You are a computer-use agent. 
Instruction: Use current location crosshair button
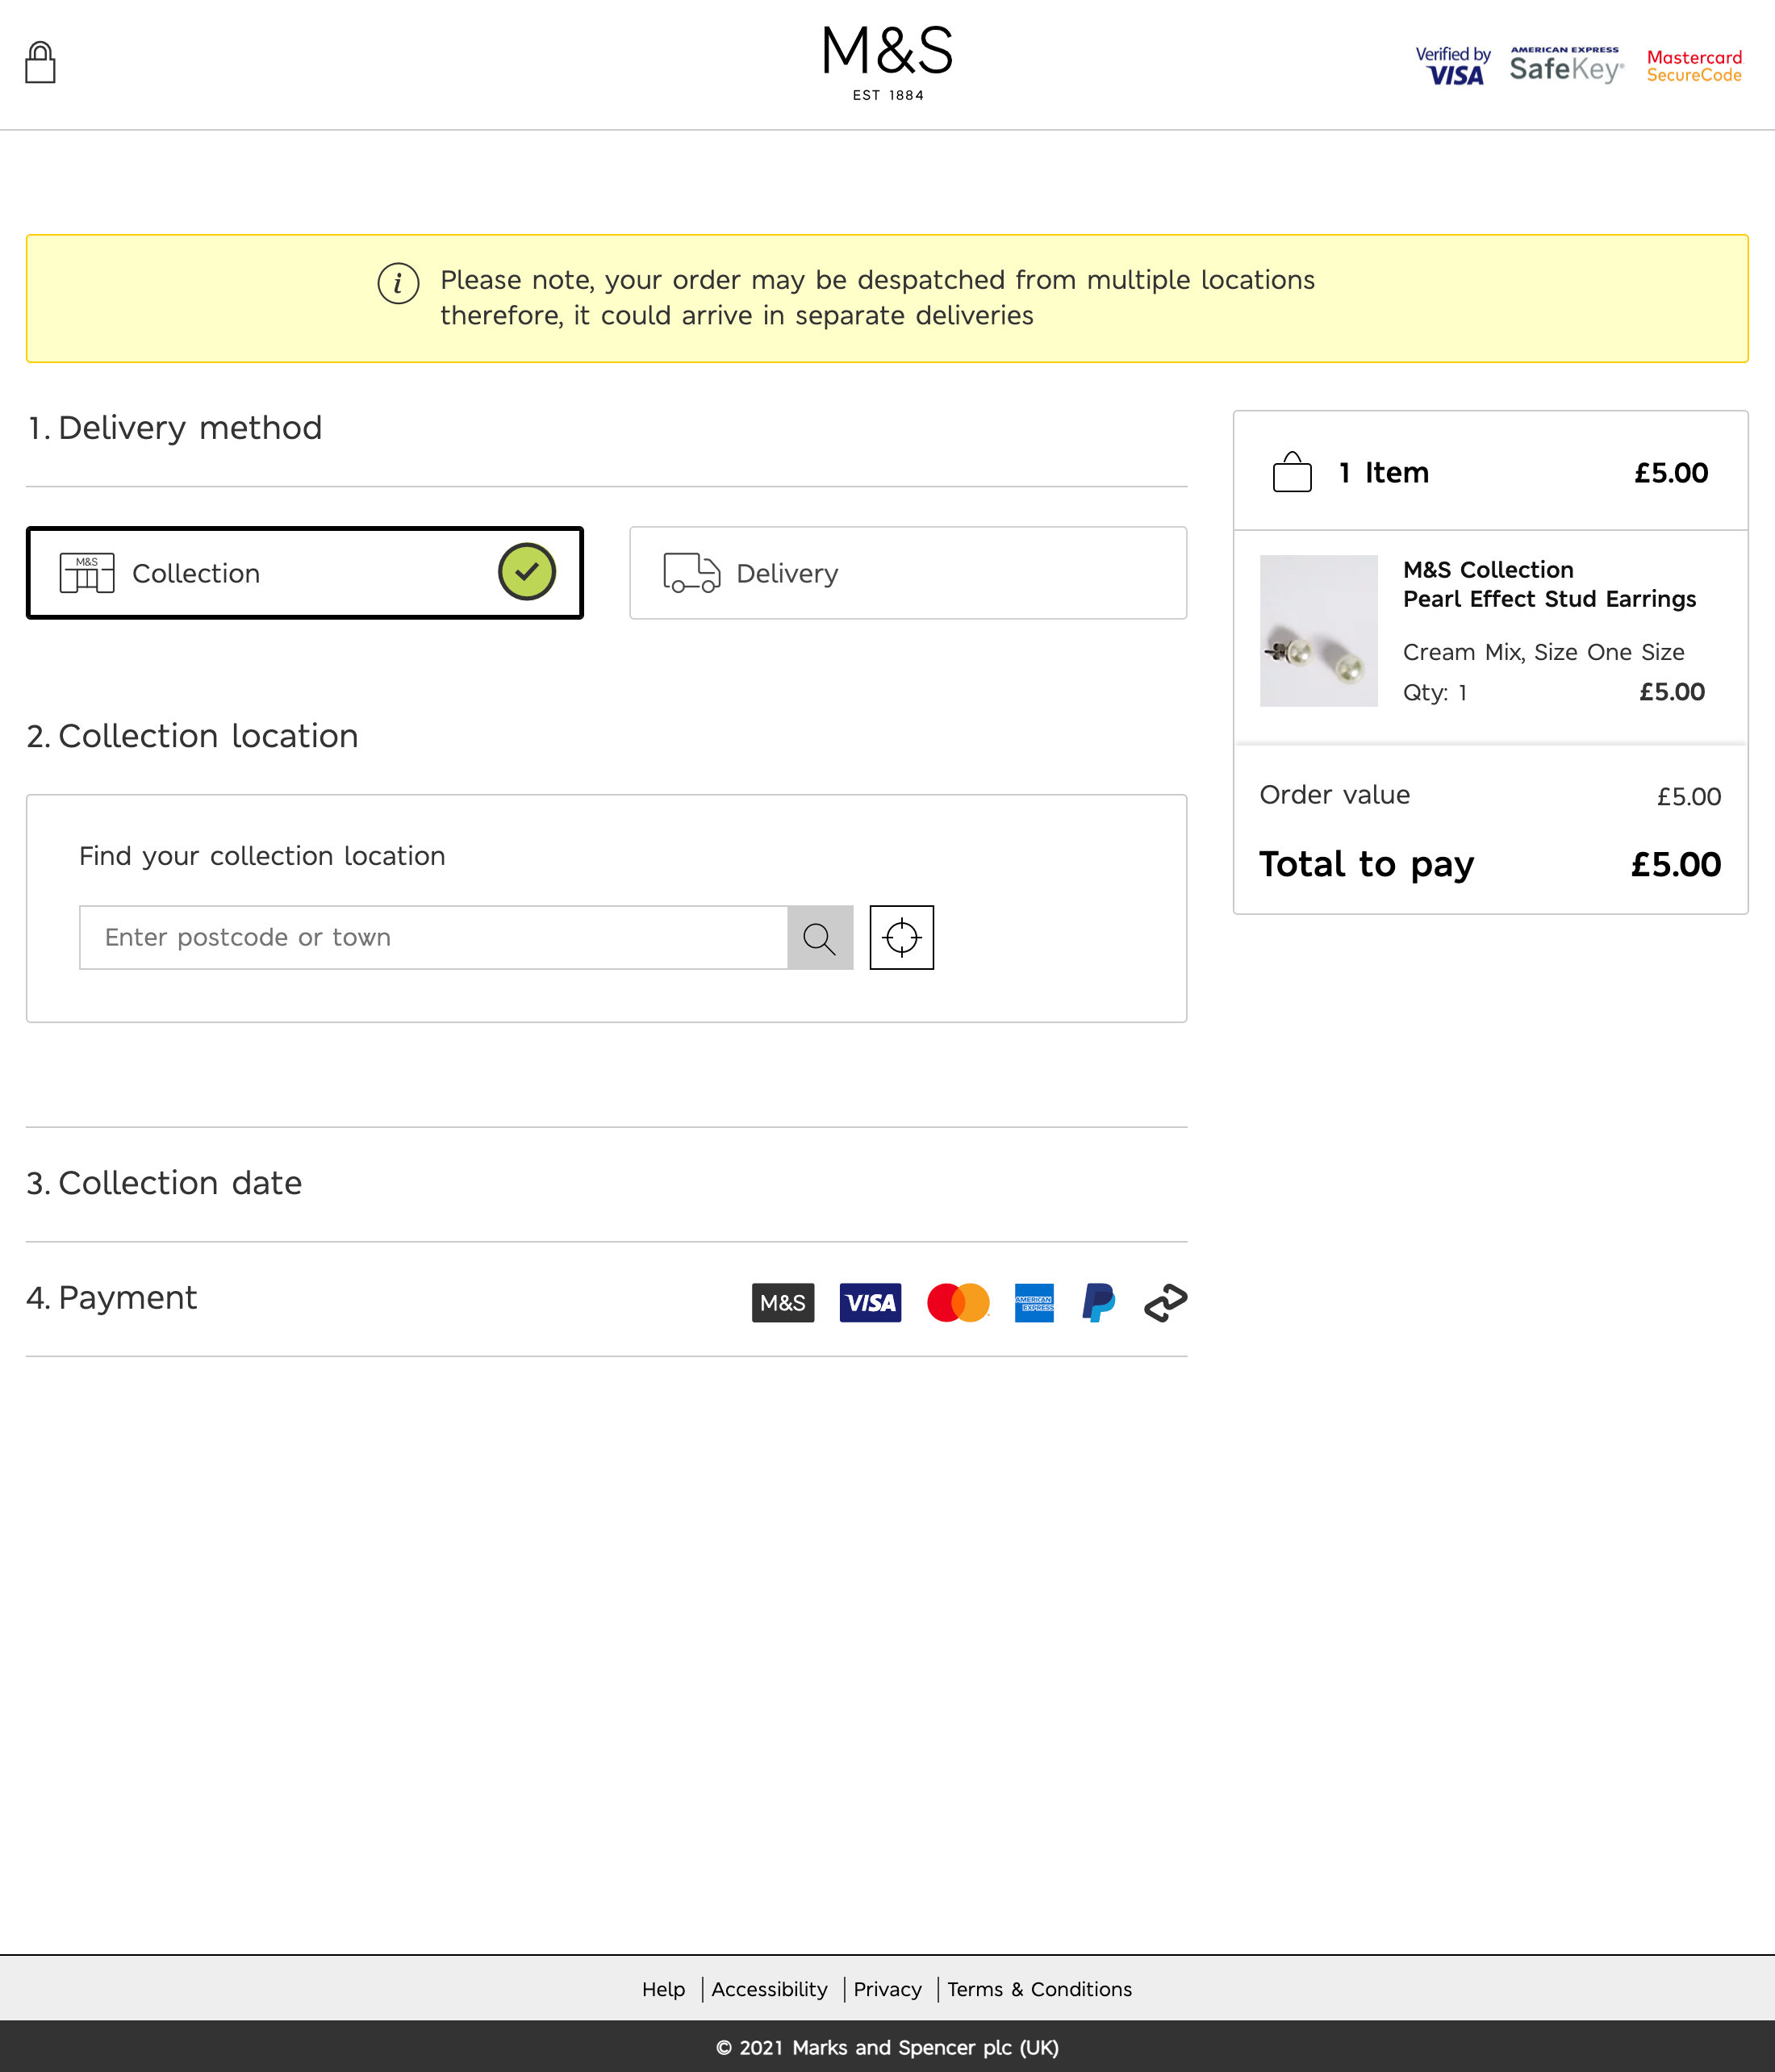click(901, 938)
